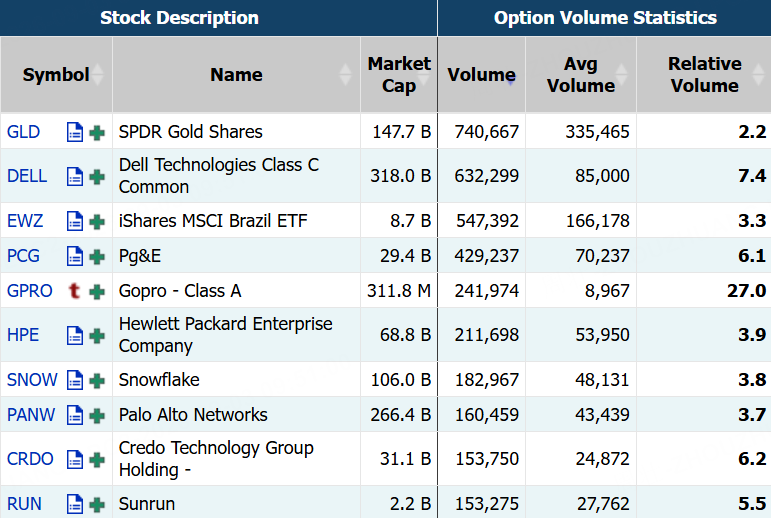Add HPE using the green plus icon

pos(97,336)
